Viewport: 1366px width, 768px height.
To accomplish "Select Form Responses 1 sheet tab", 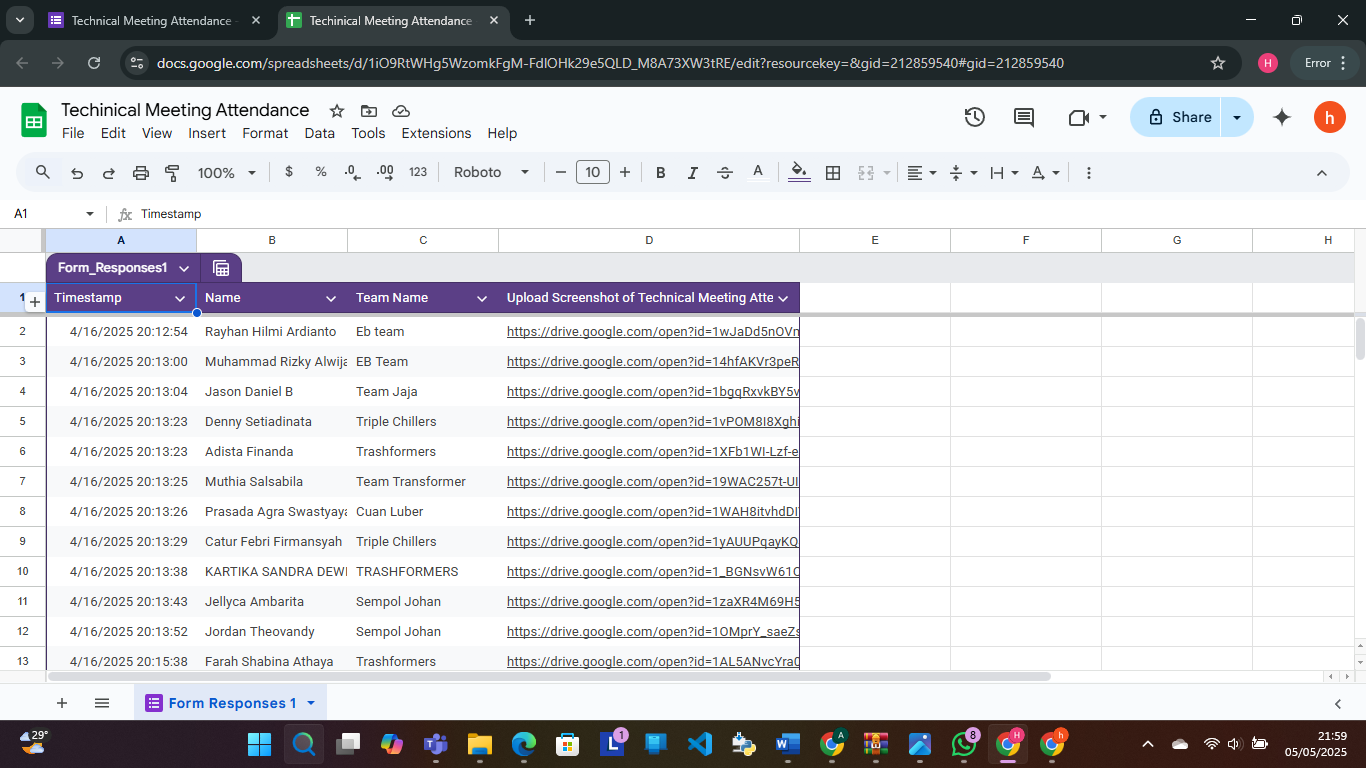I will point(230,703).
